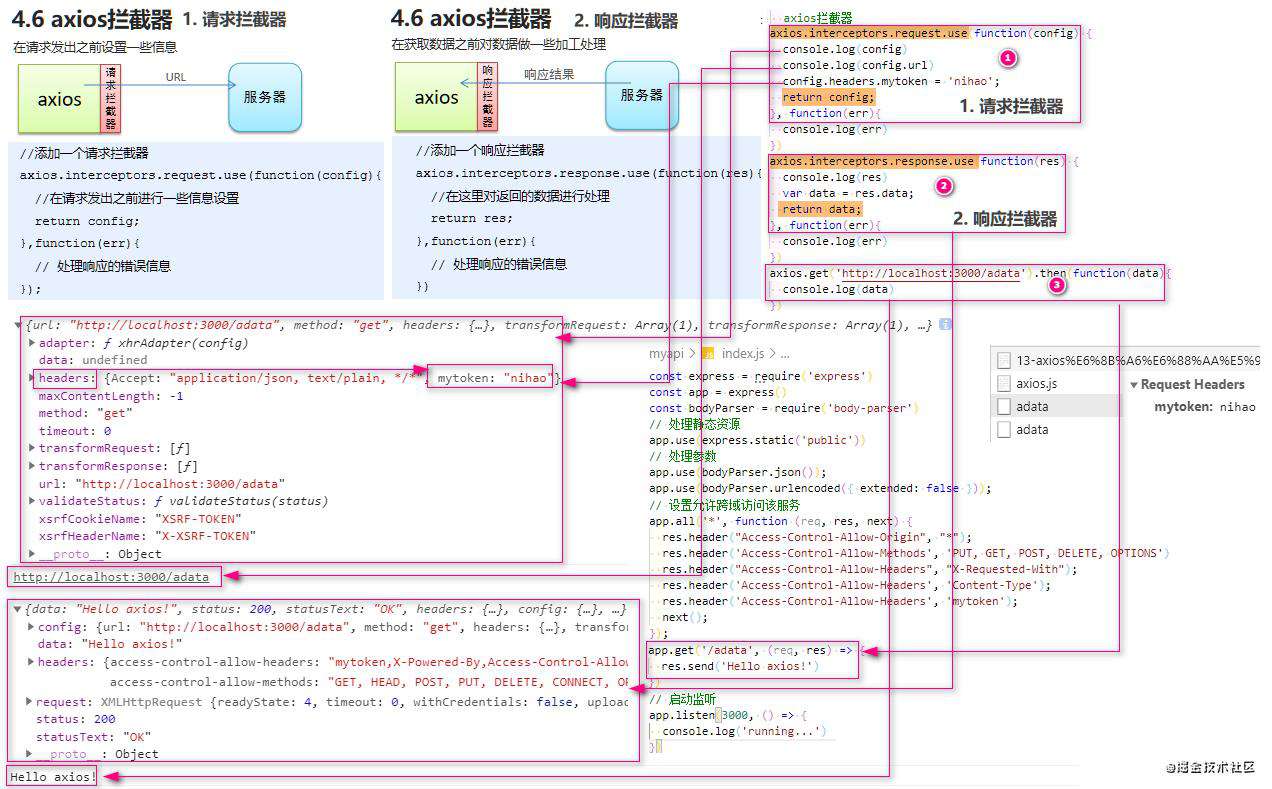
Task: Click the file icon next to axios.js
Action: tap(1004, 383)
